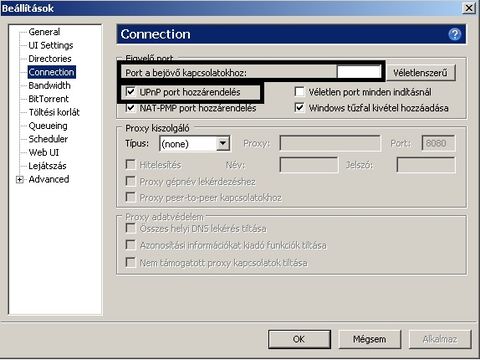Screen dimensions: 480x360
Task: Toggle Windows tűzfal kivétel hozzáadása
Action: click(x=299, y=108)
